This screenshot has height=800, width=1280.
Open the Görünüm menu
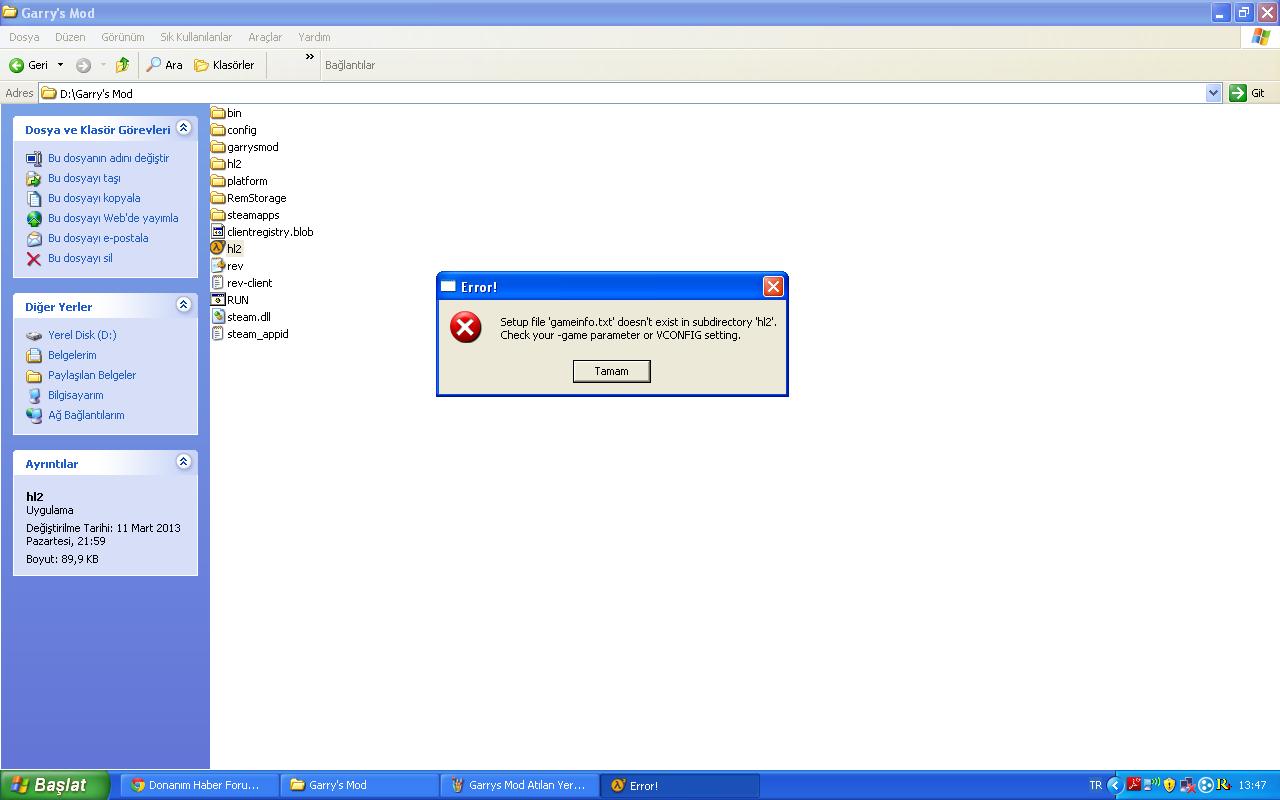pyautogui.click(x=123, y=37)
